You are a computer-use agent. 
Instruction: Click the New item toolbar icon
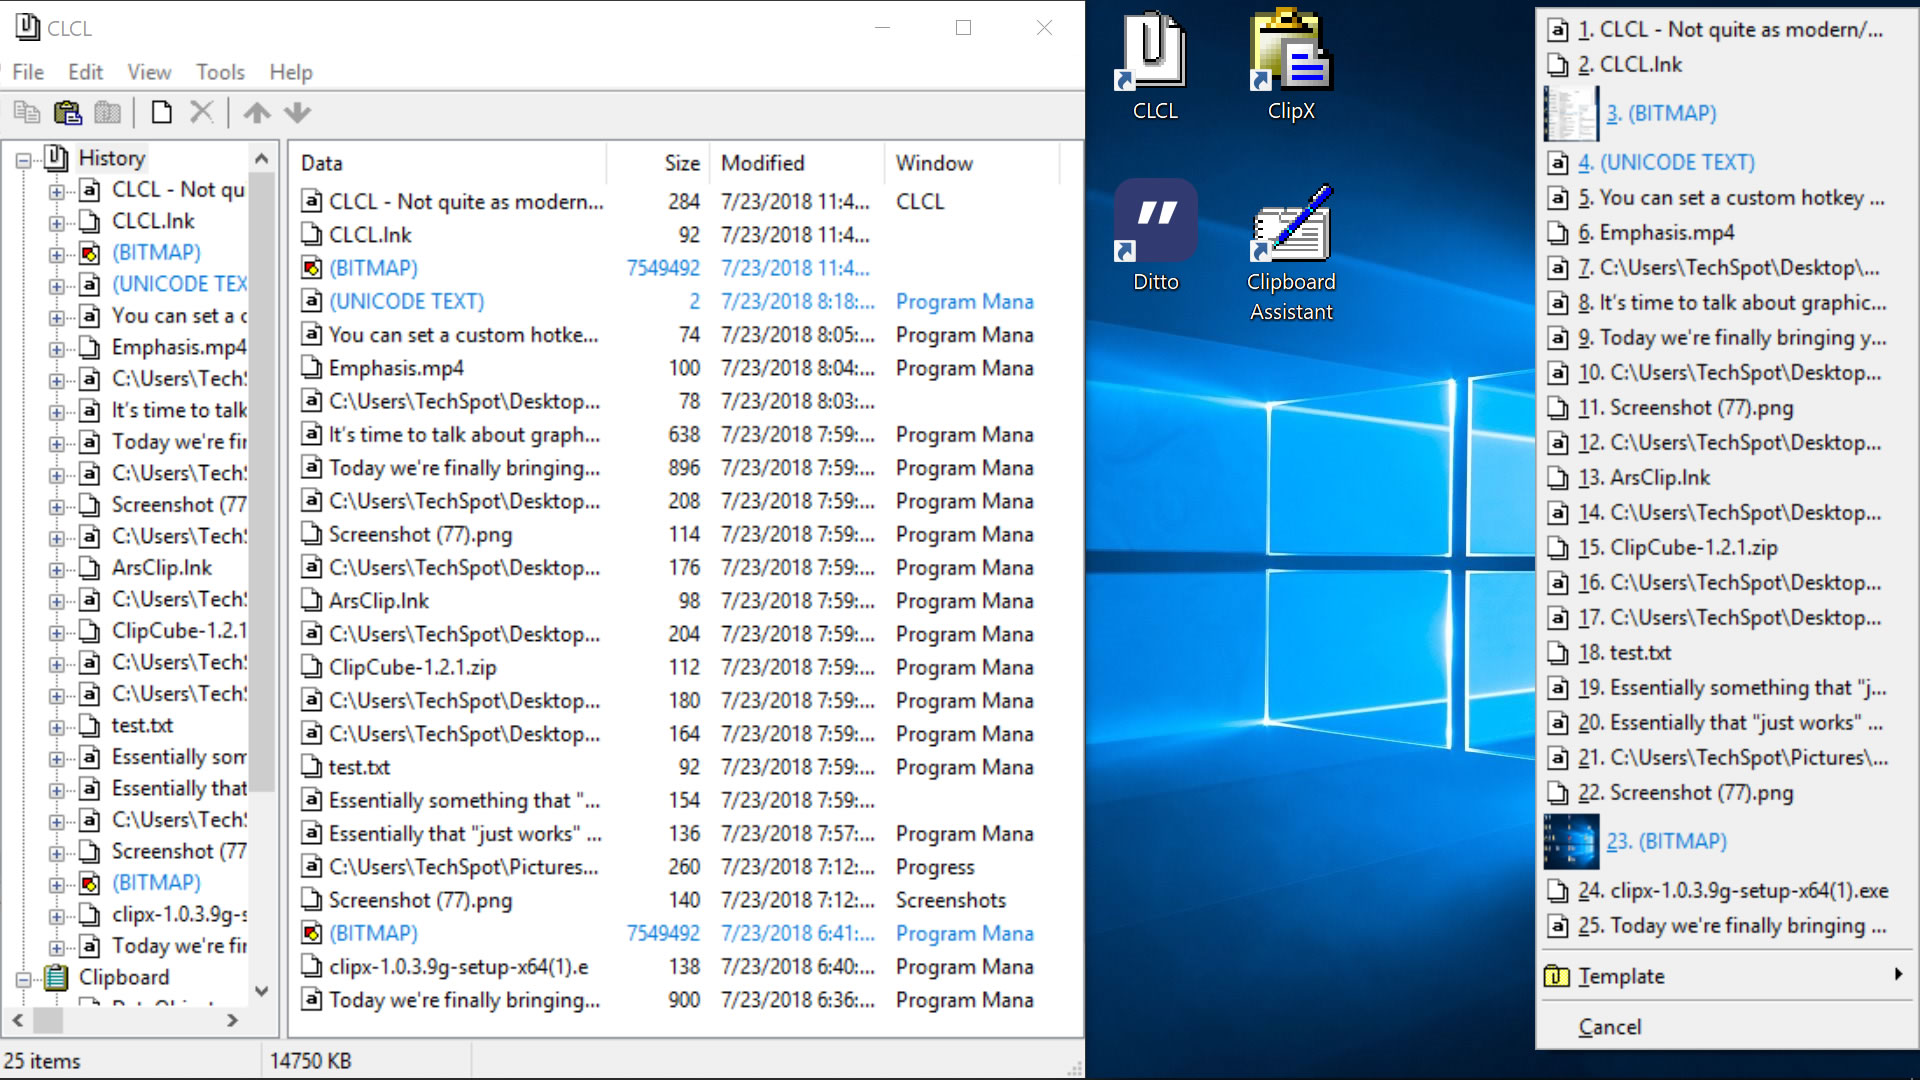[x=161, y=112]
